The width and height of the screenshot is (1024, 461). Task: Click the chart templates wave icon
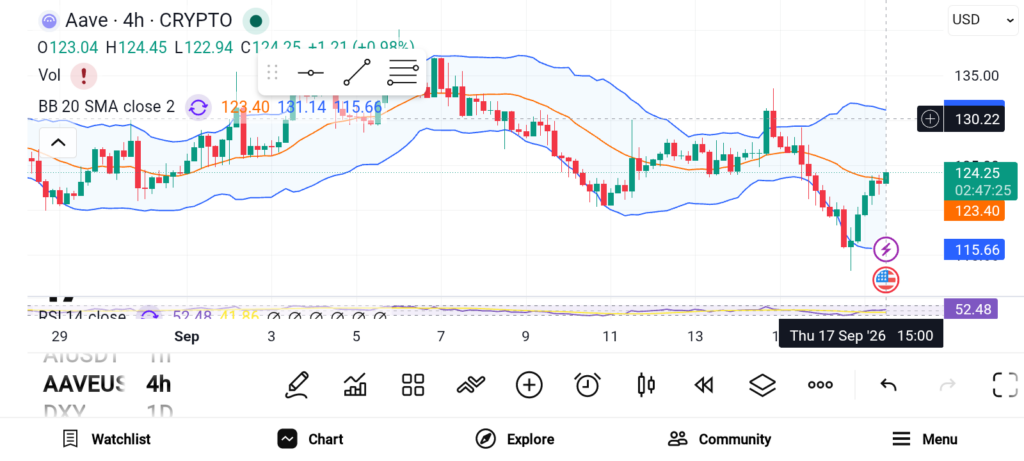point(471,385)
